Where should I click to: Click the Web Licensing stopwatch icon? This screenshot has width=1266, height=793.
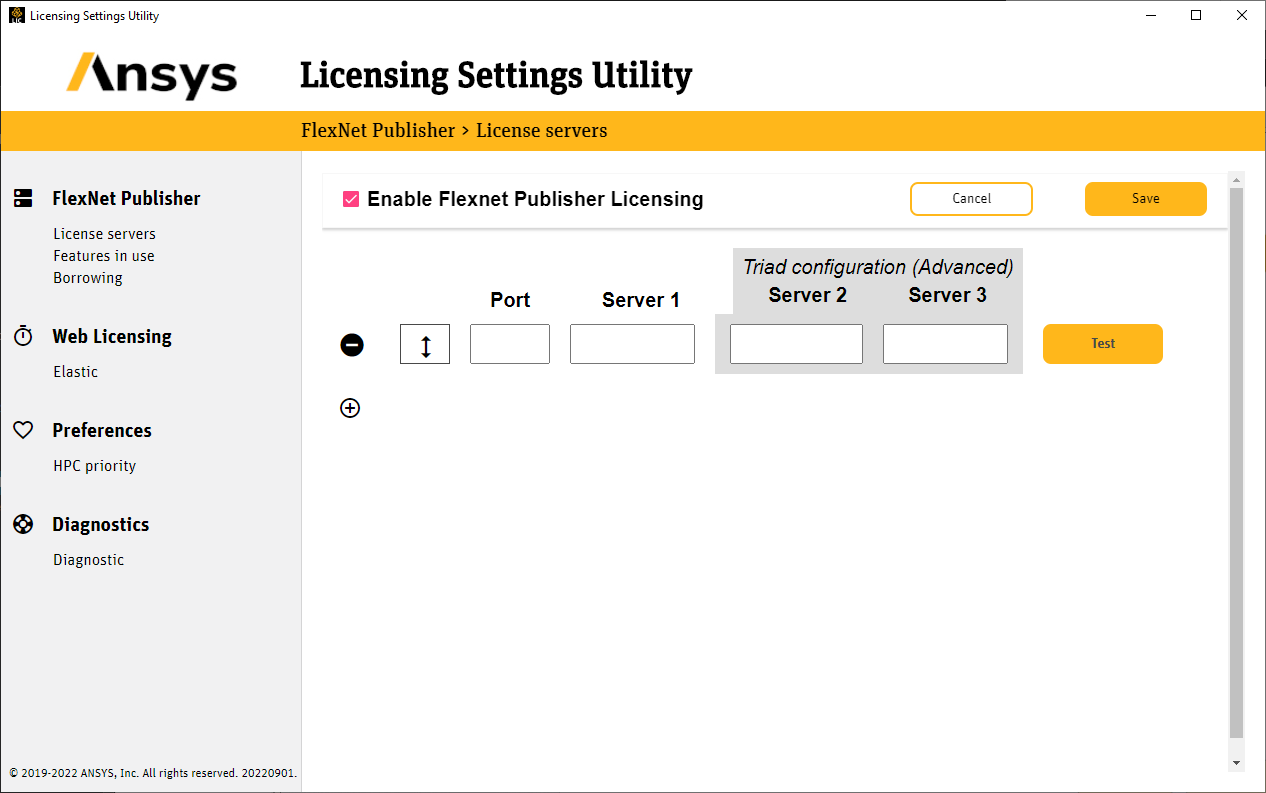23,336
